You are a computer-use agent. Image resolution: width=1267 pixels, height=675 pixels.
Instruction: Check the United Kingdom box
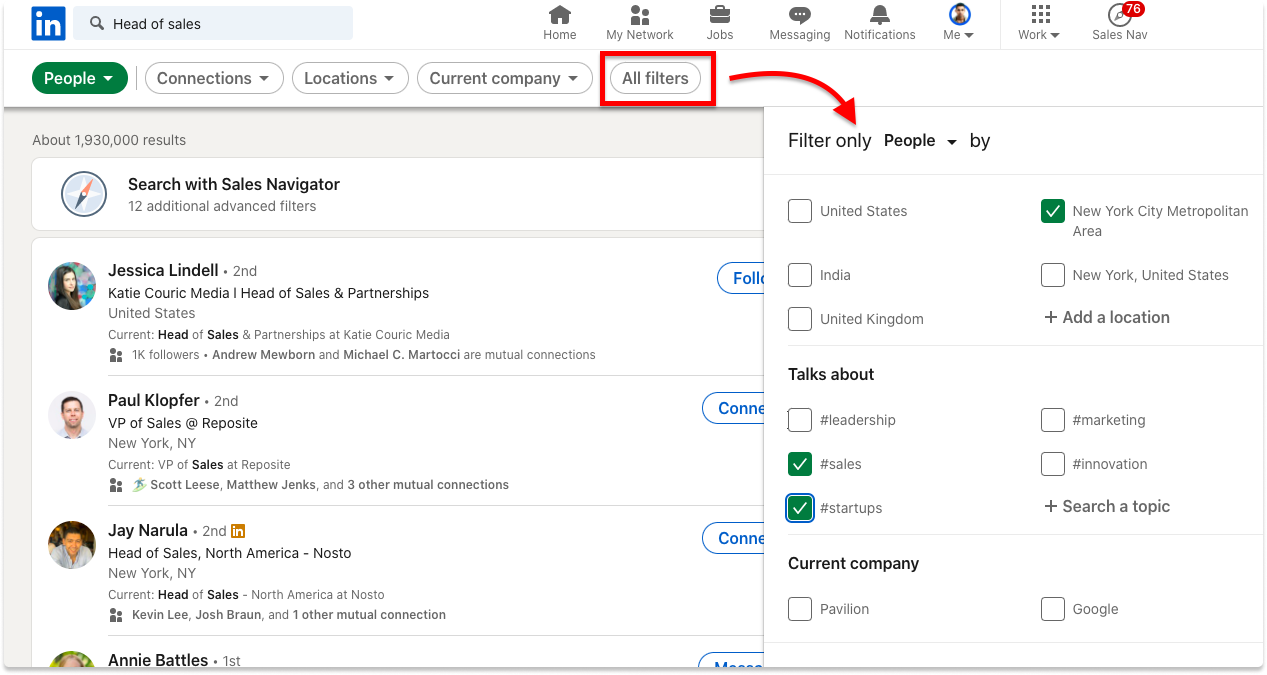click(800, 319)
